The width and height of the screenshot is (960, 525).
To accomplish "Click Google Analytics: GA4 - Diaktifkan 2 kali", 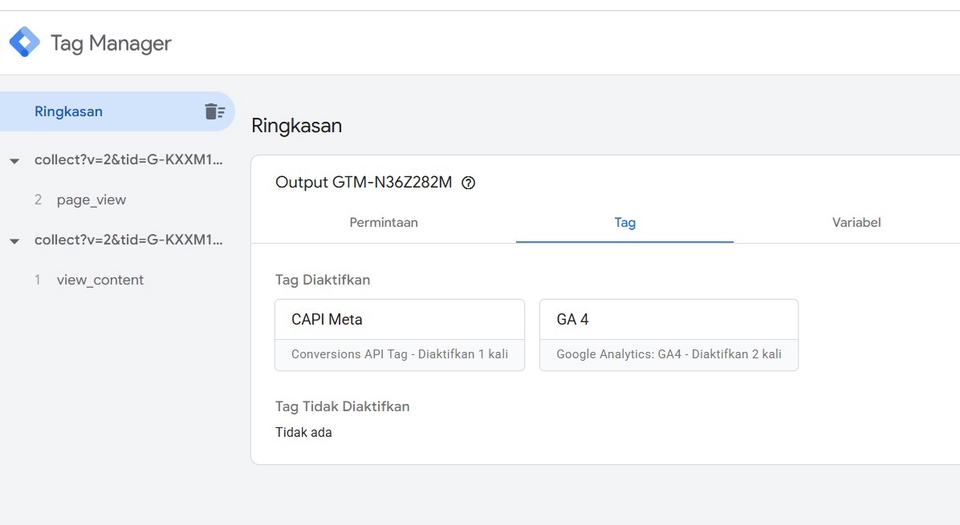I will (669, 354).
